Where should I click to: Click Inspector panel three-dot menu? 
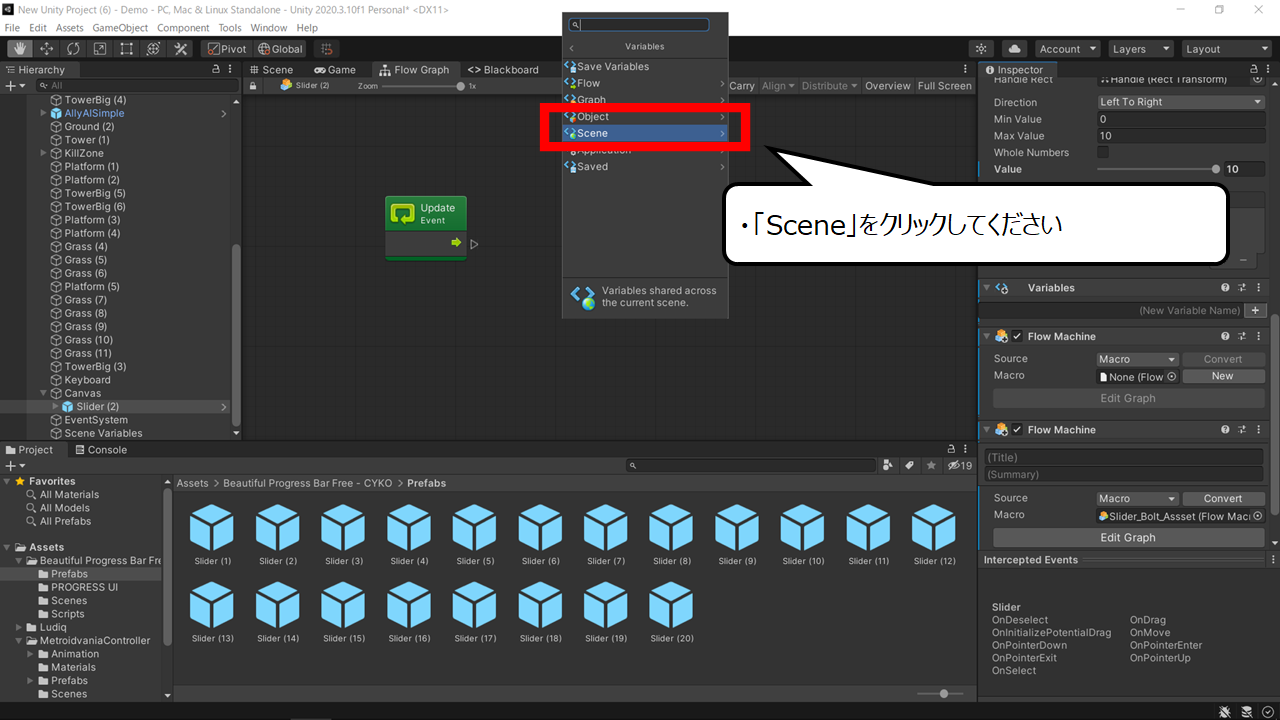pyautogui.click(x=1268, y=70)
